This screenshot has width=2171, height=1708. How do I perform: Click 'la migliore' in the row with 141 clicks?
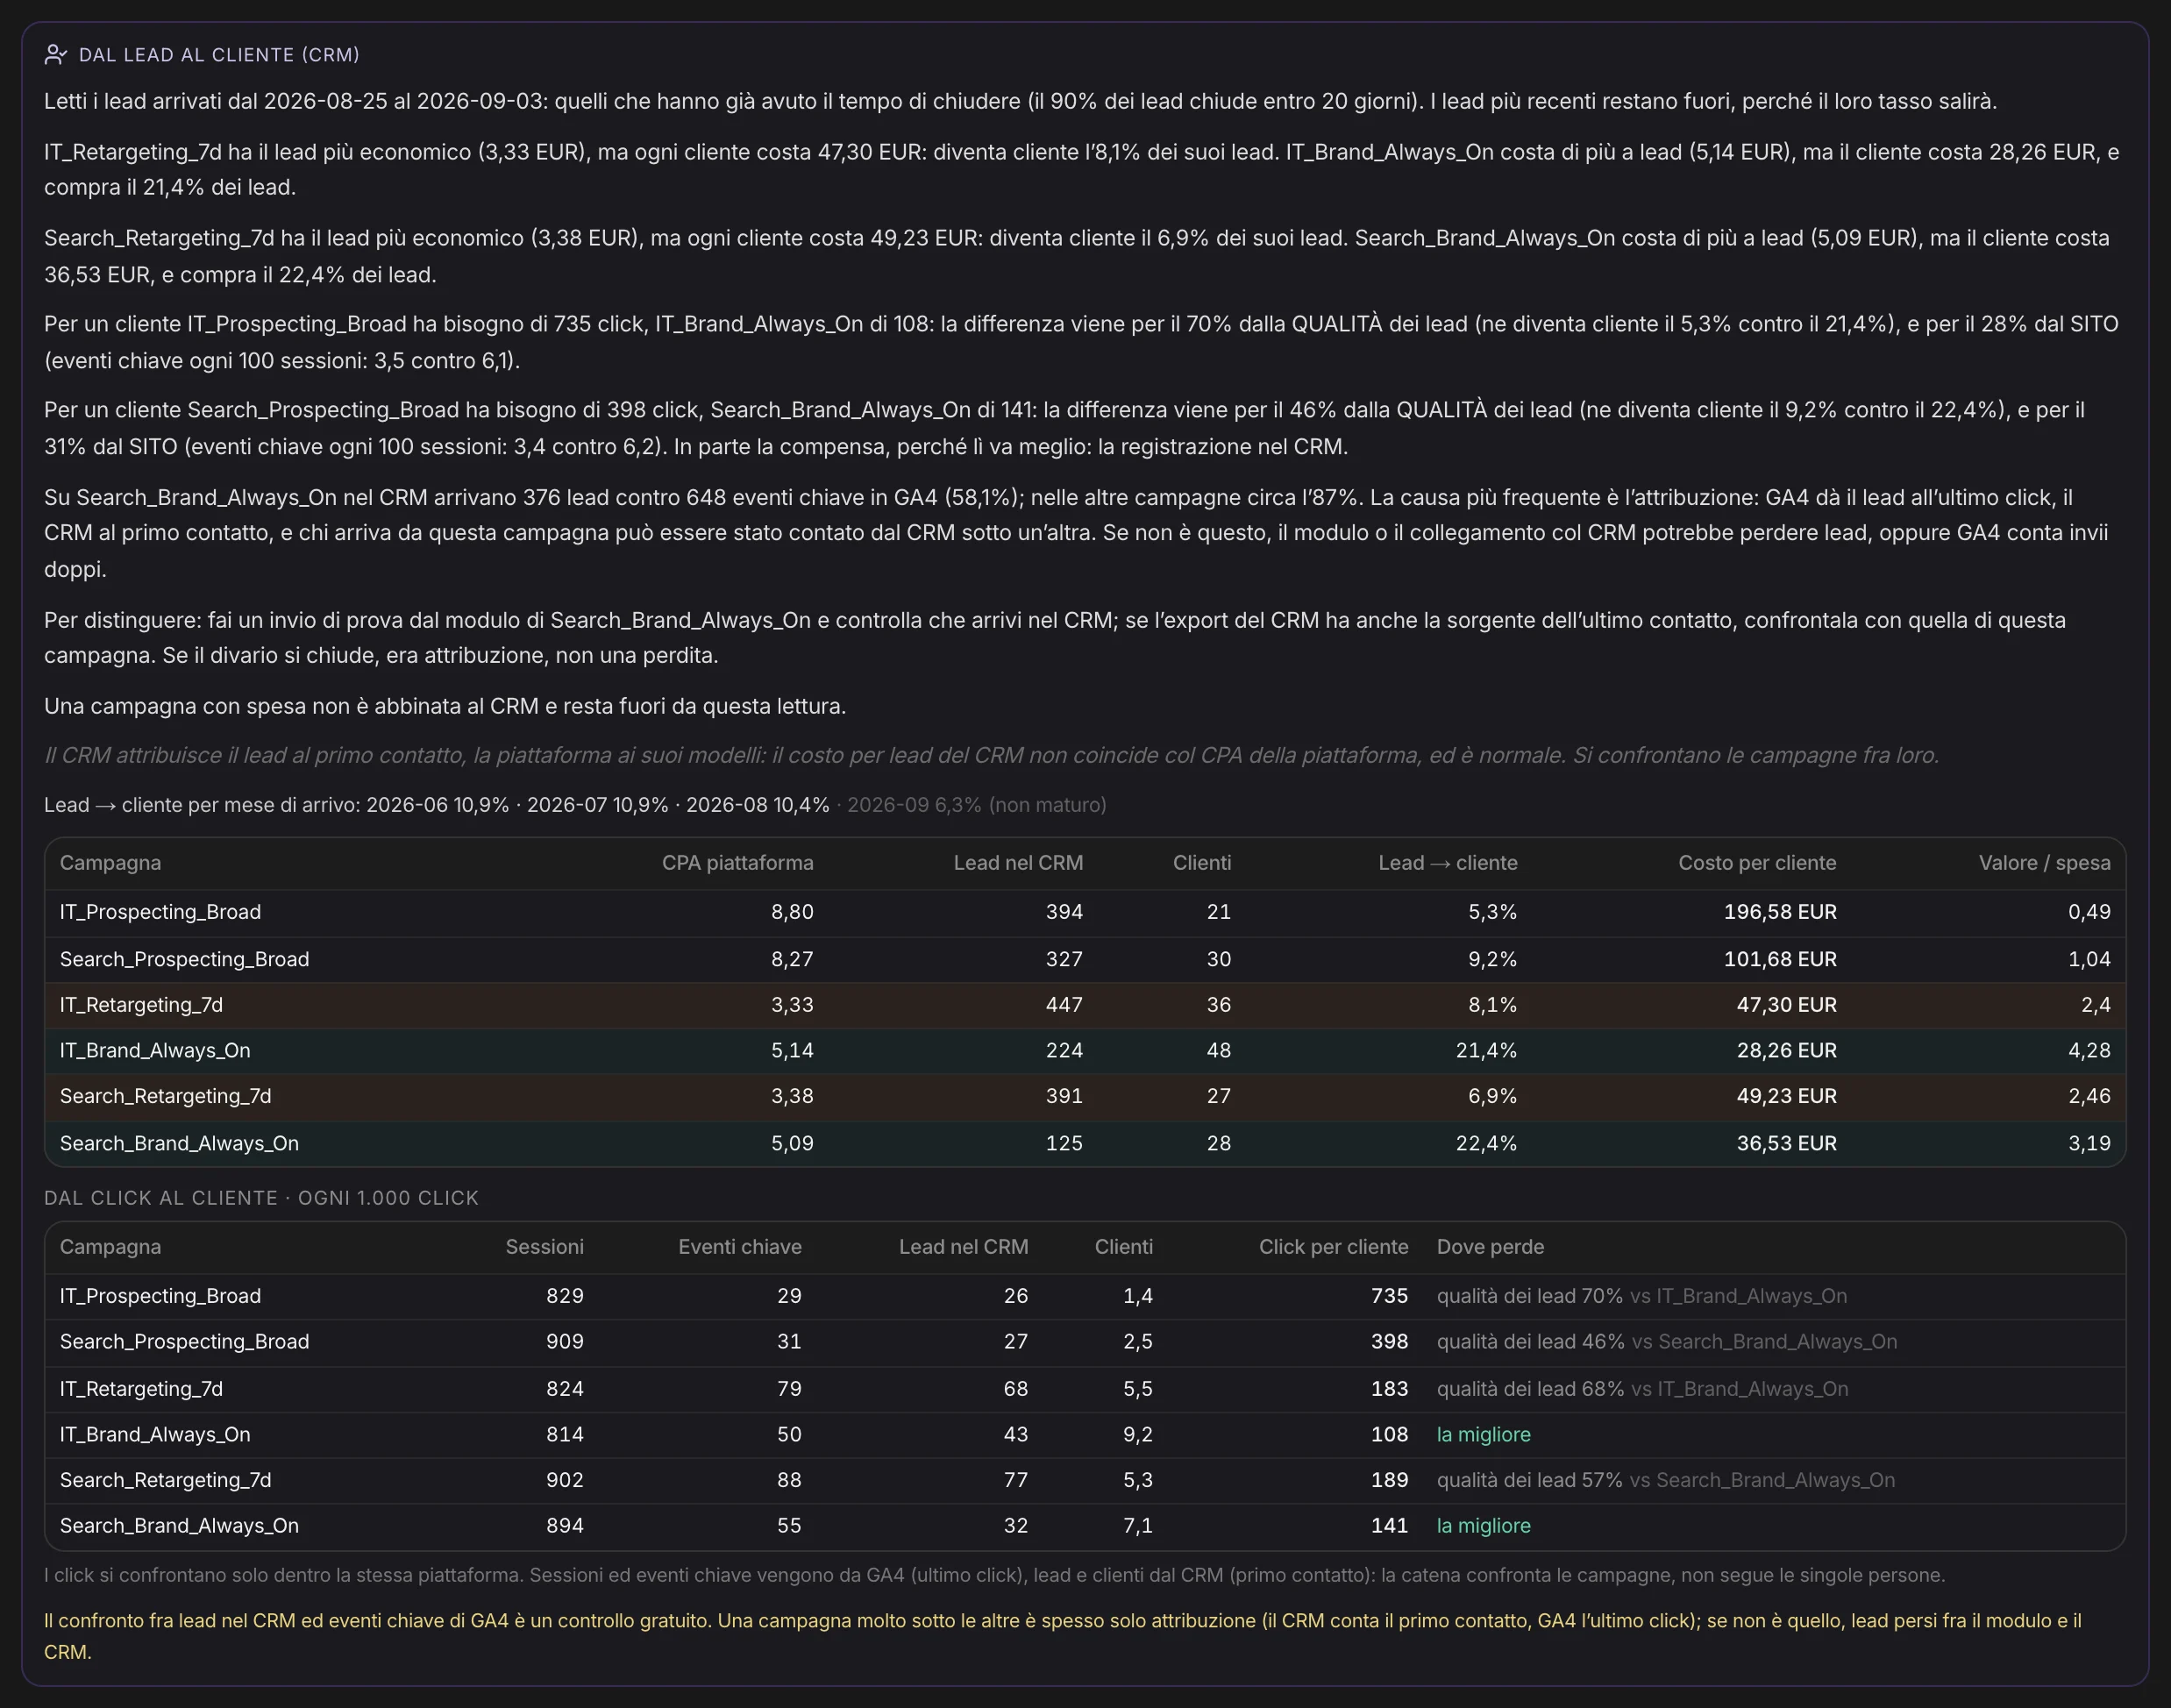[x=1484, y=1526]
